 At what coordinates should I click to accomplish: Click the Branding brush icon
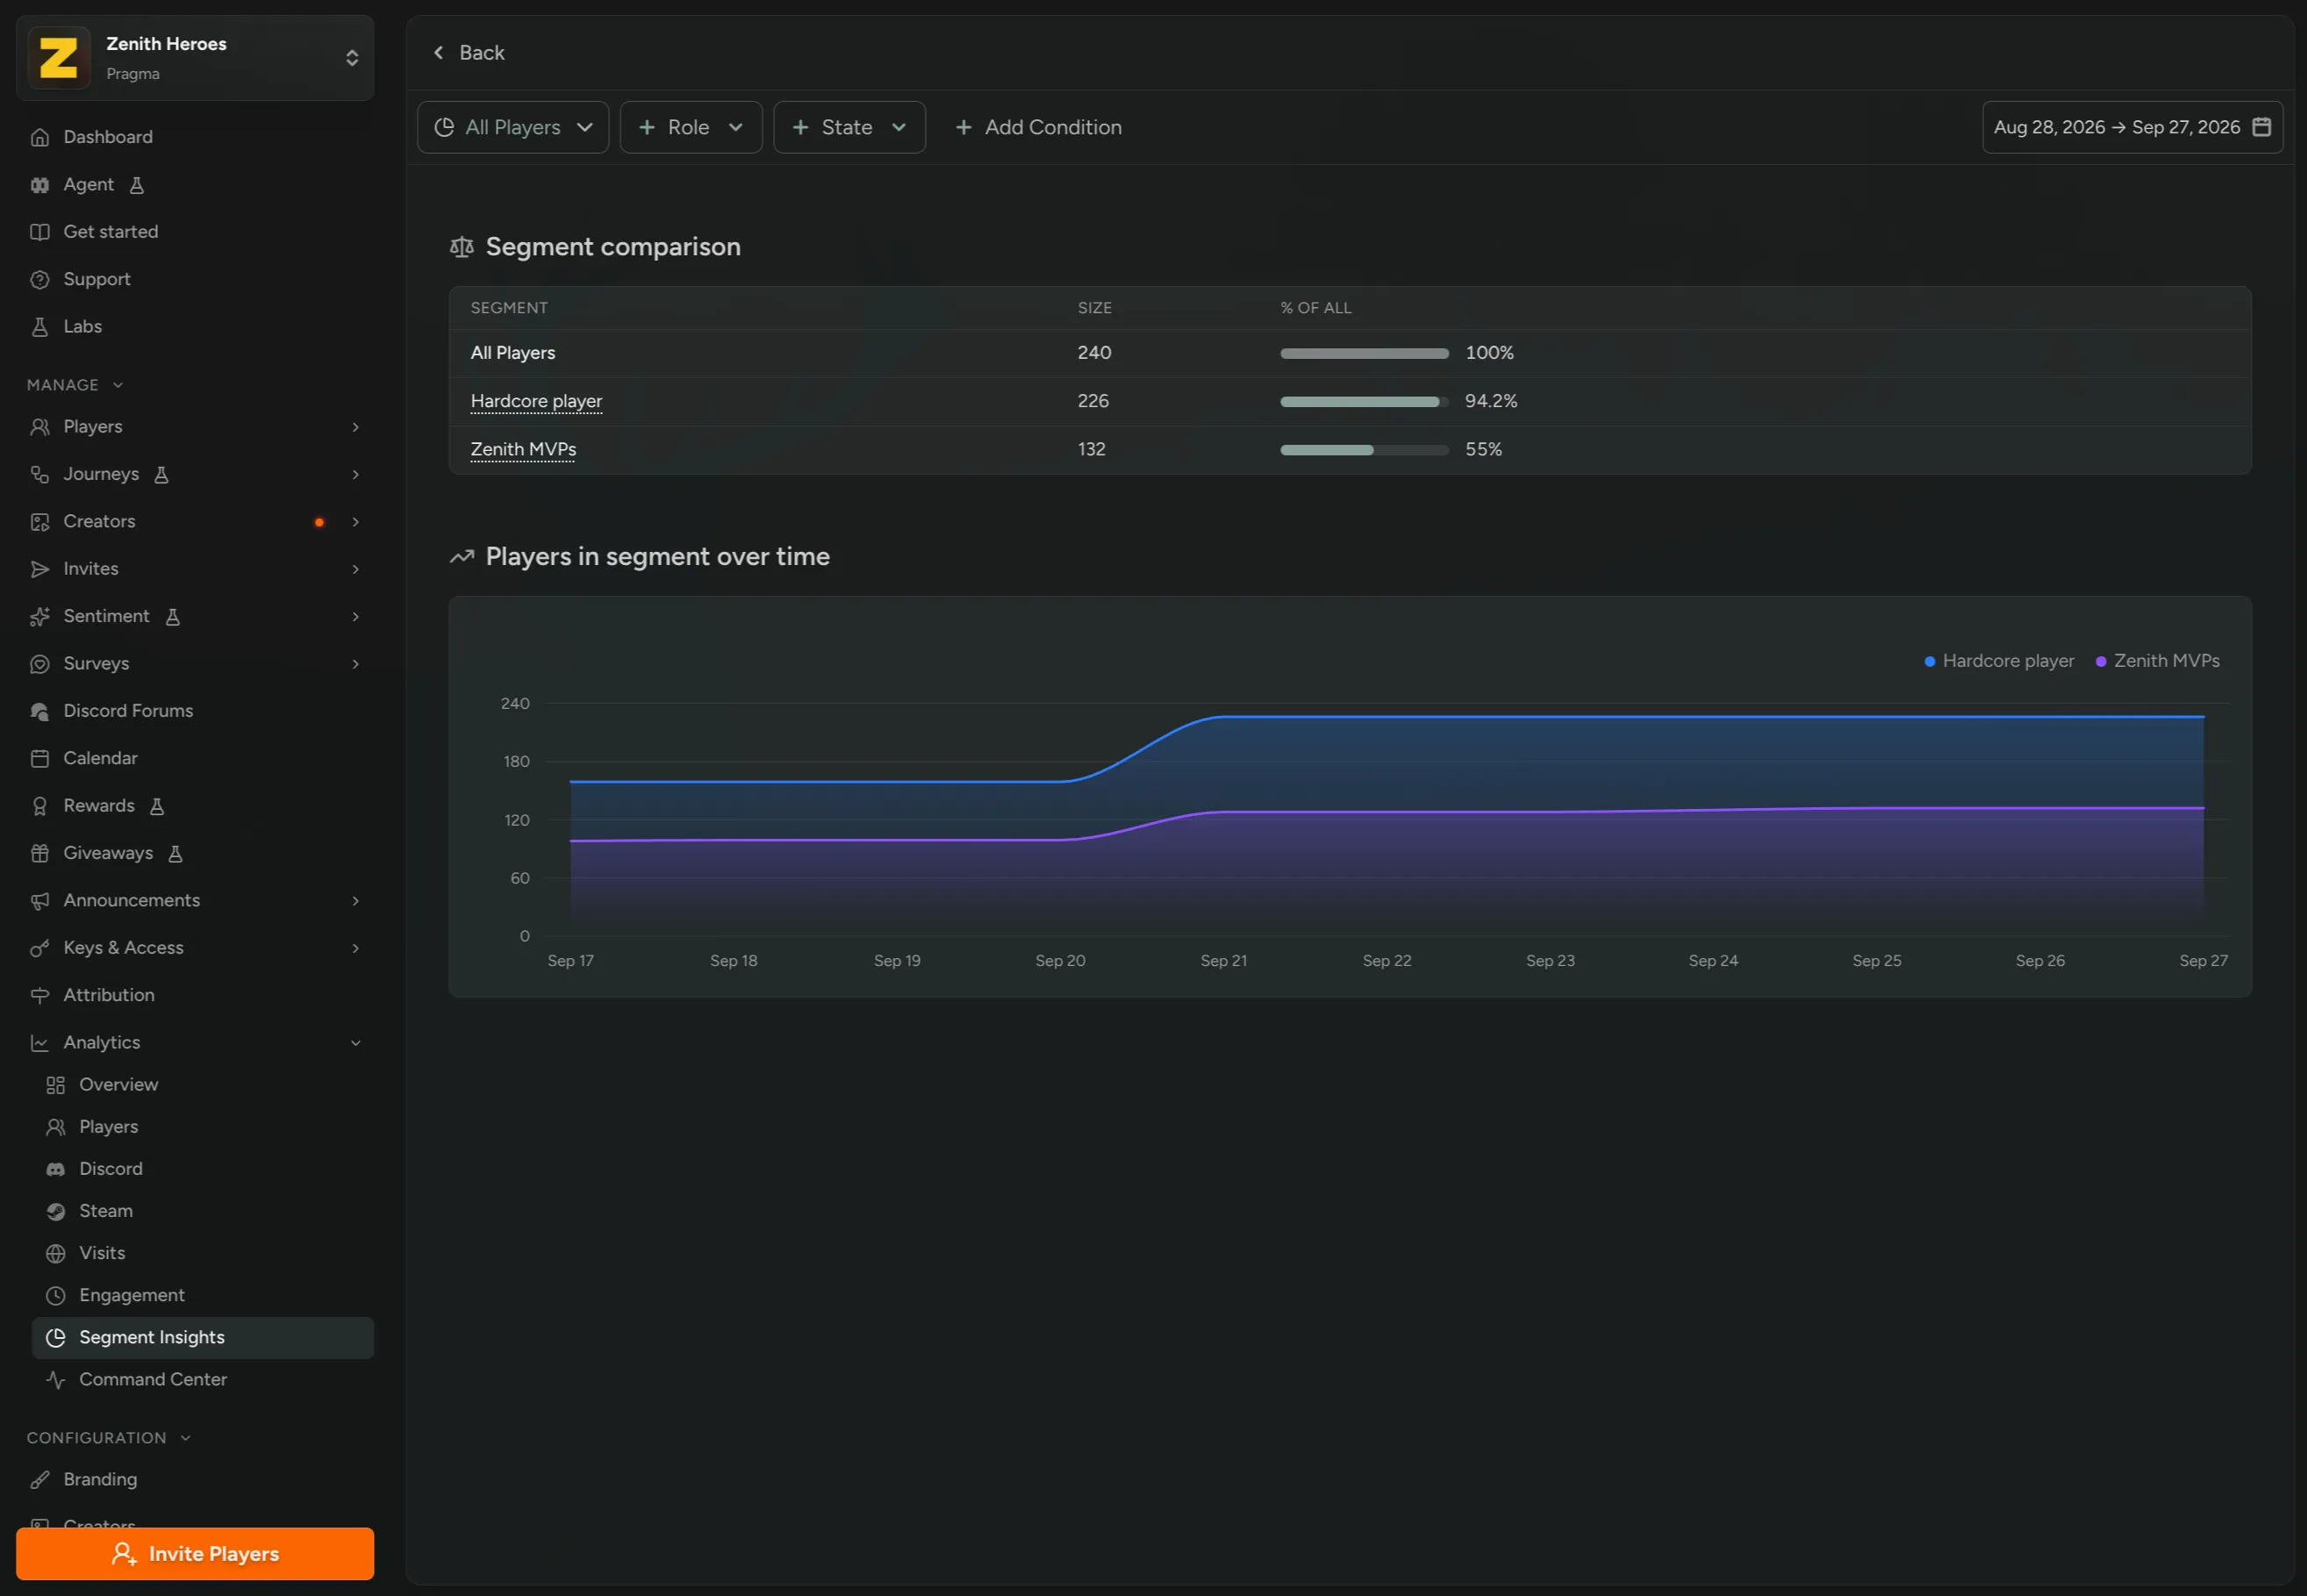coord(40,1480)
